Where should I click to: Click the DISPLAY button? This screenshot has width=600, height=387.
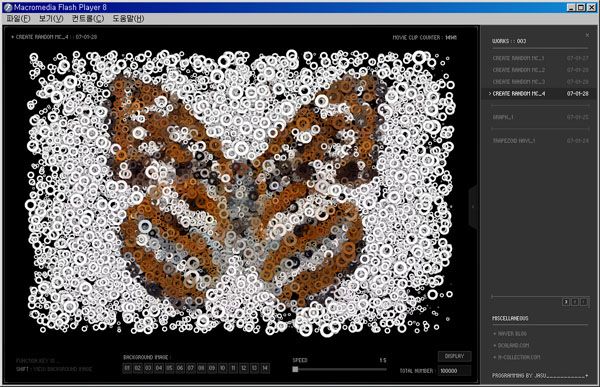point(455,356)
